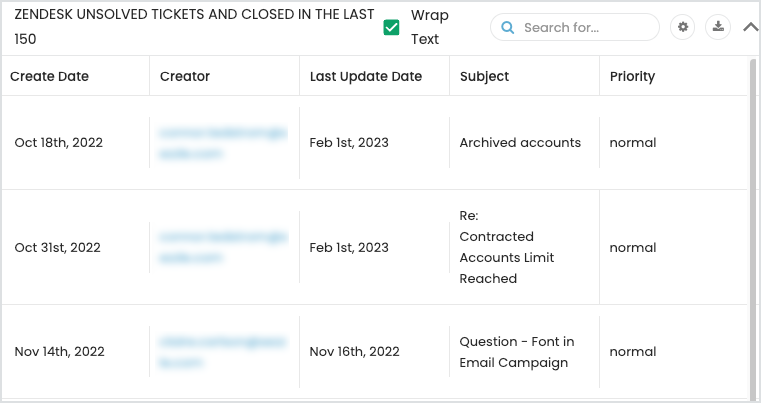761x403 pixels.
Task: Focus the Search for... field
Action: tap(575, 27)
